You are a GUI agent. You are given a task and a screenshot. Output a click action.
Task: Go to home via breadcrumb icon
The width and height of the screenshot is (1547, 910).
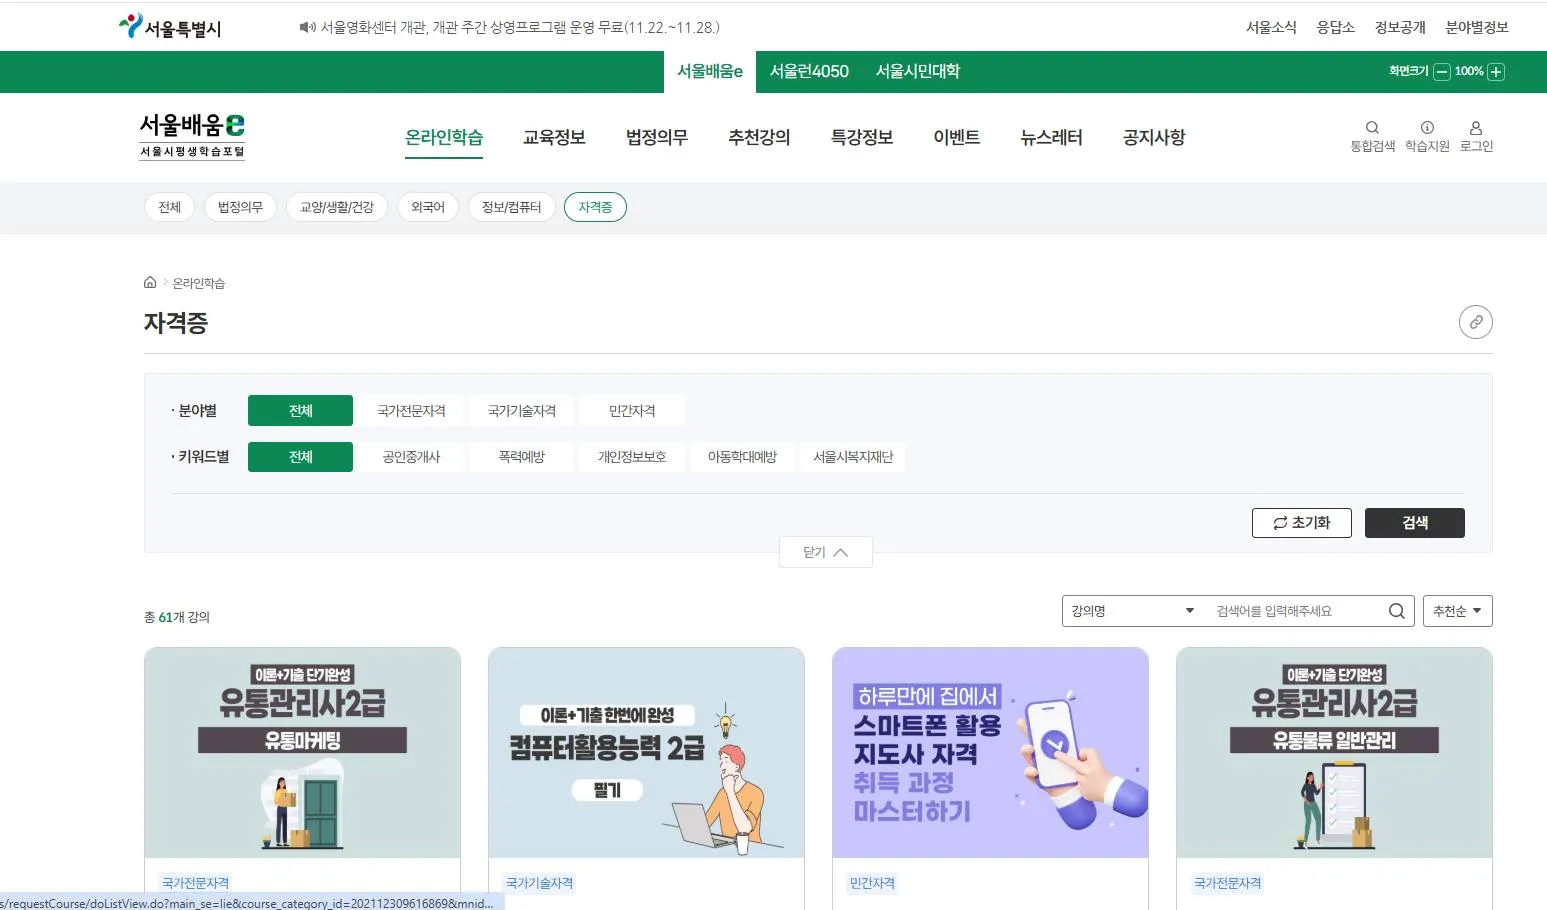coord(150,283)
